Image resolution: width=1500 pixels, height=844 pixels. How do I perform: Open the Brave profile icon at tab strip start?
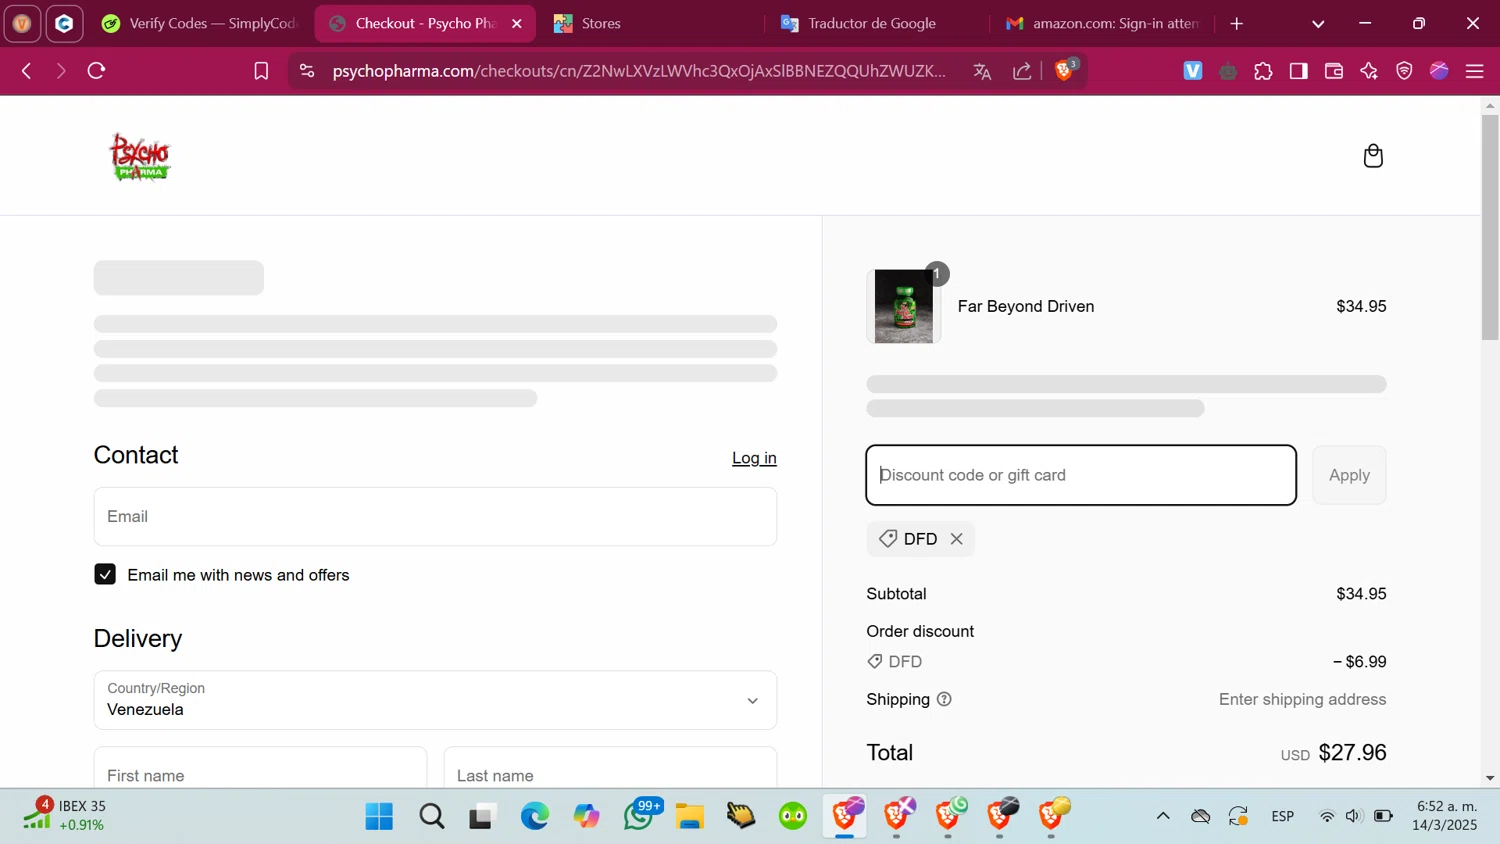click(x=22, y=23)
